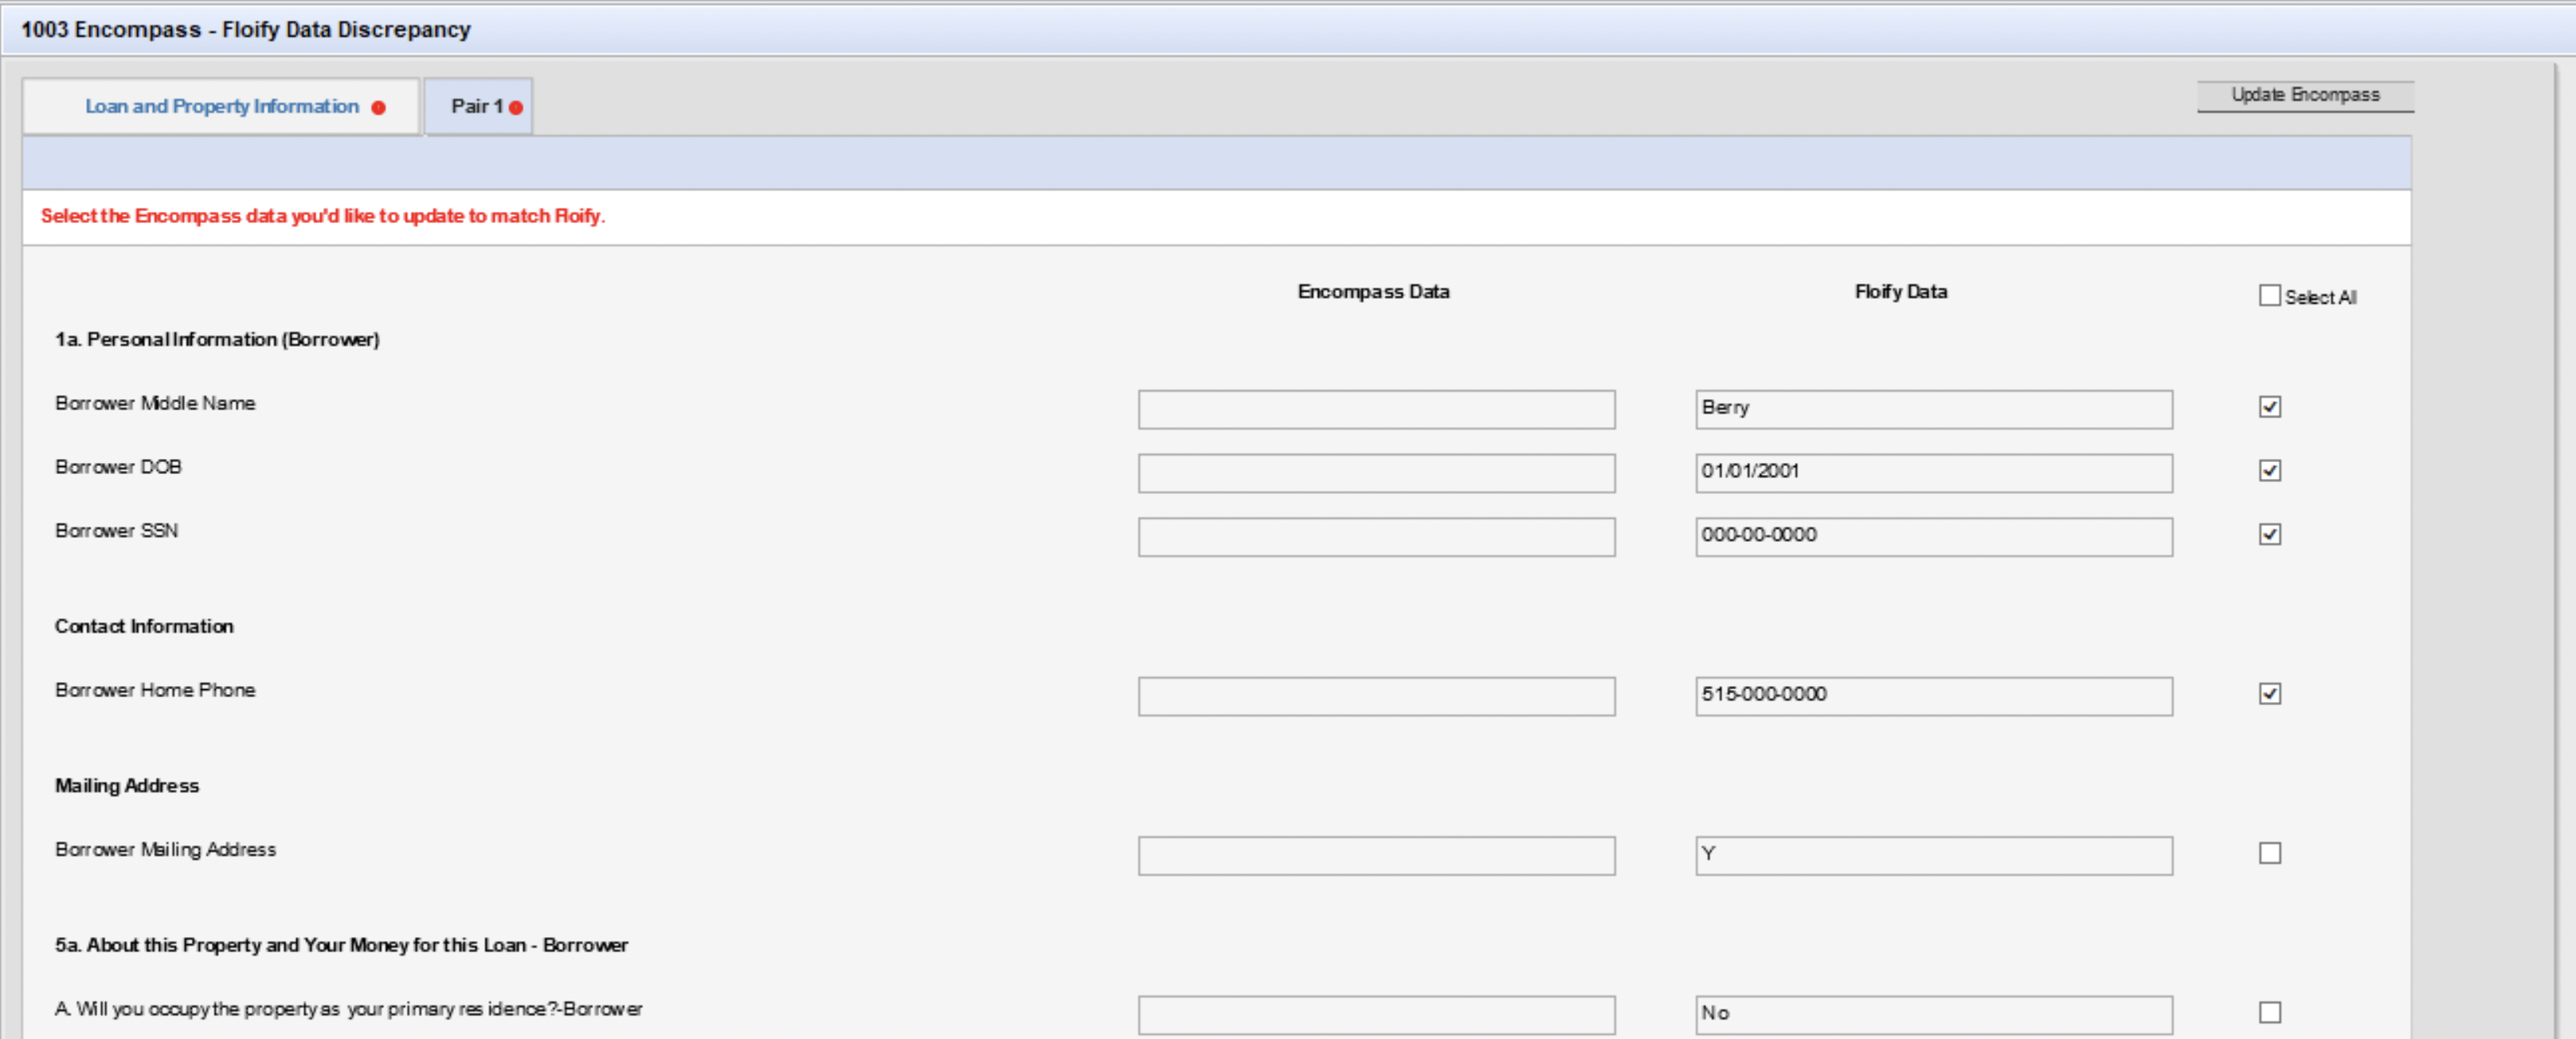Viewport: 2576px width, 1039px height.
Task: Check the primary residence question checkbox
Action: coord(2269,1012)
